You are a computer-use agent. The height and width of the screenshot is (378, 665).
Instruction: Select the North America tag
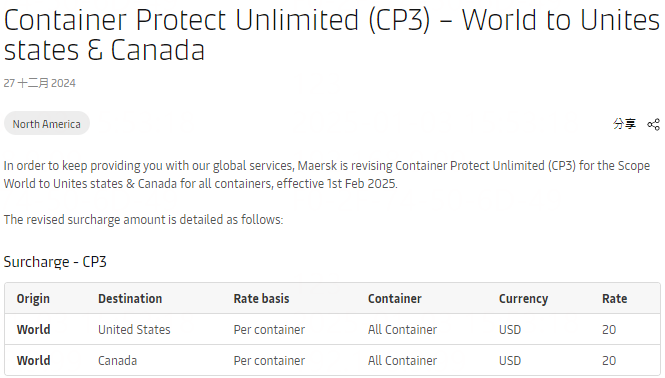(47, 124)
